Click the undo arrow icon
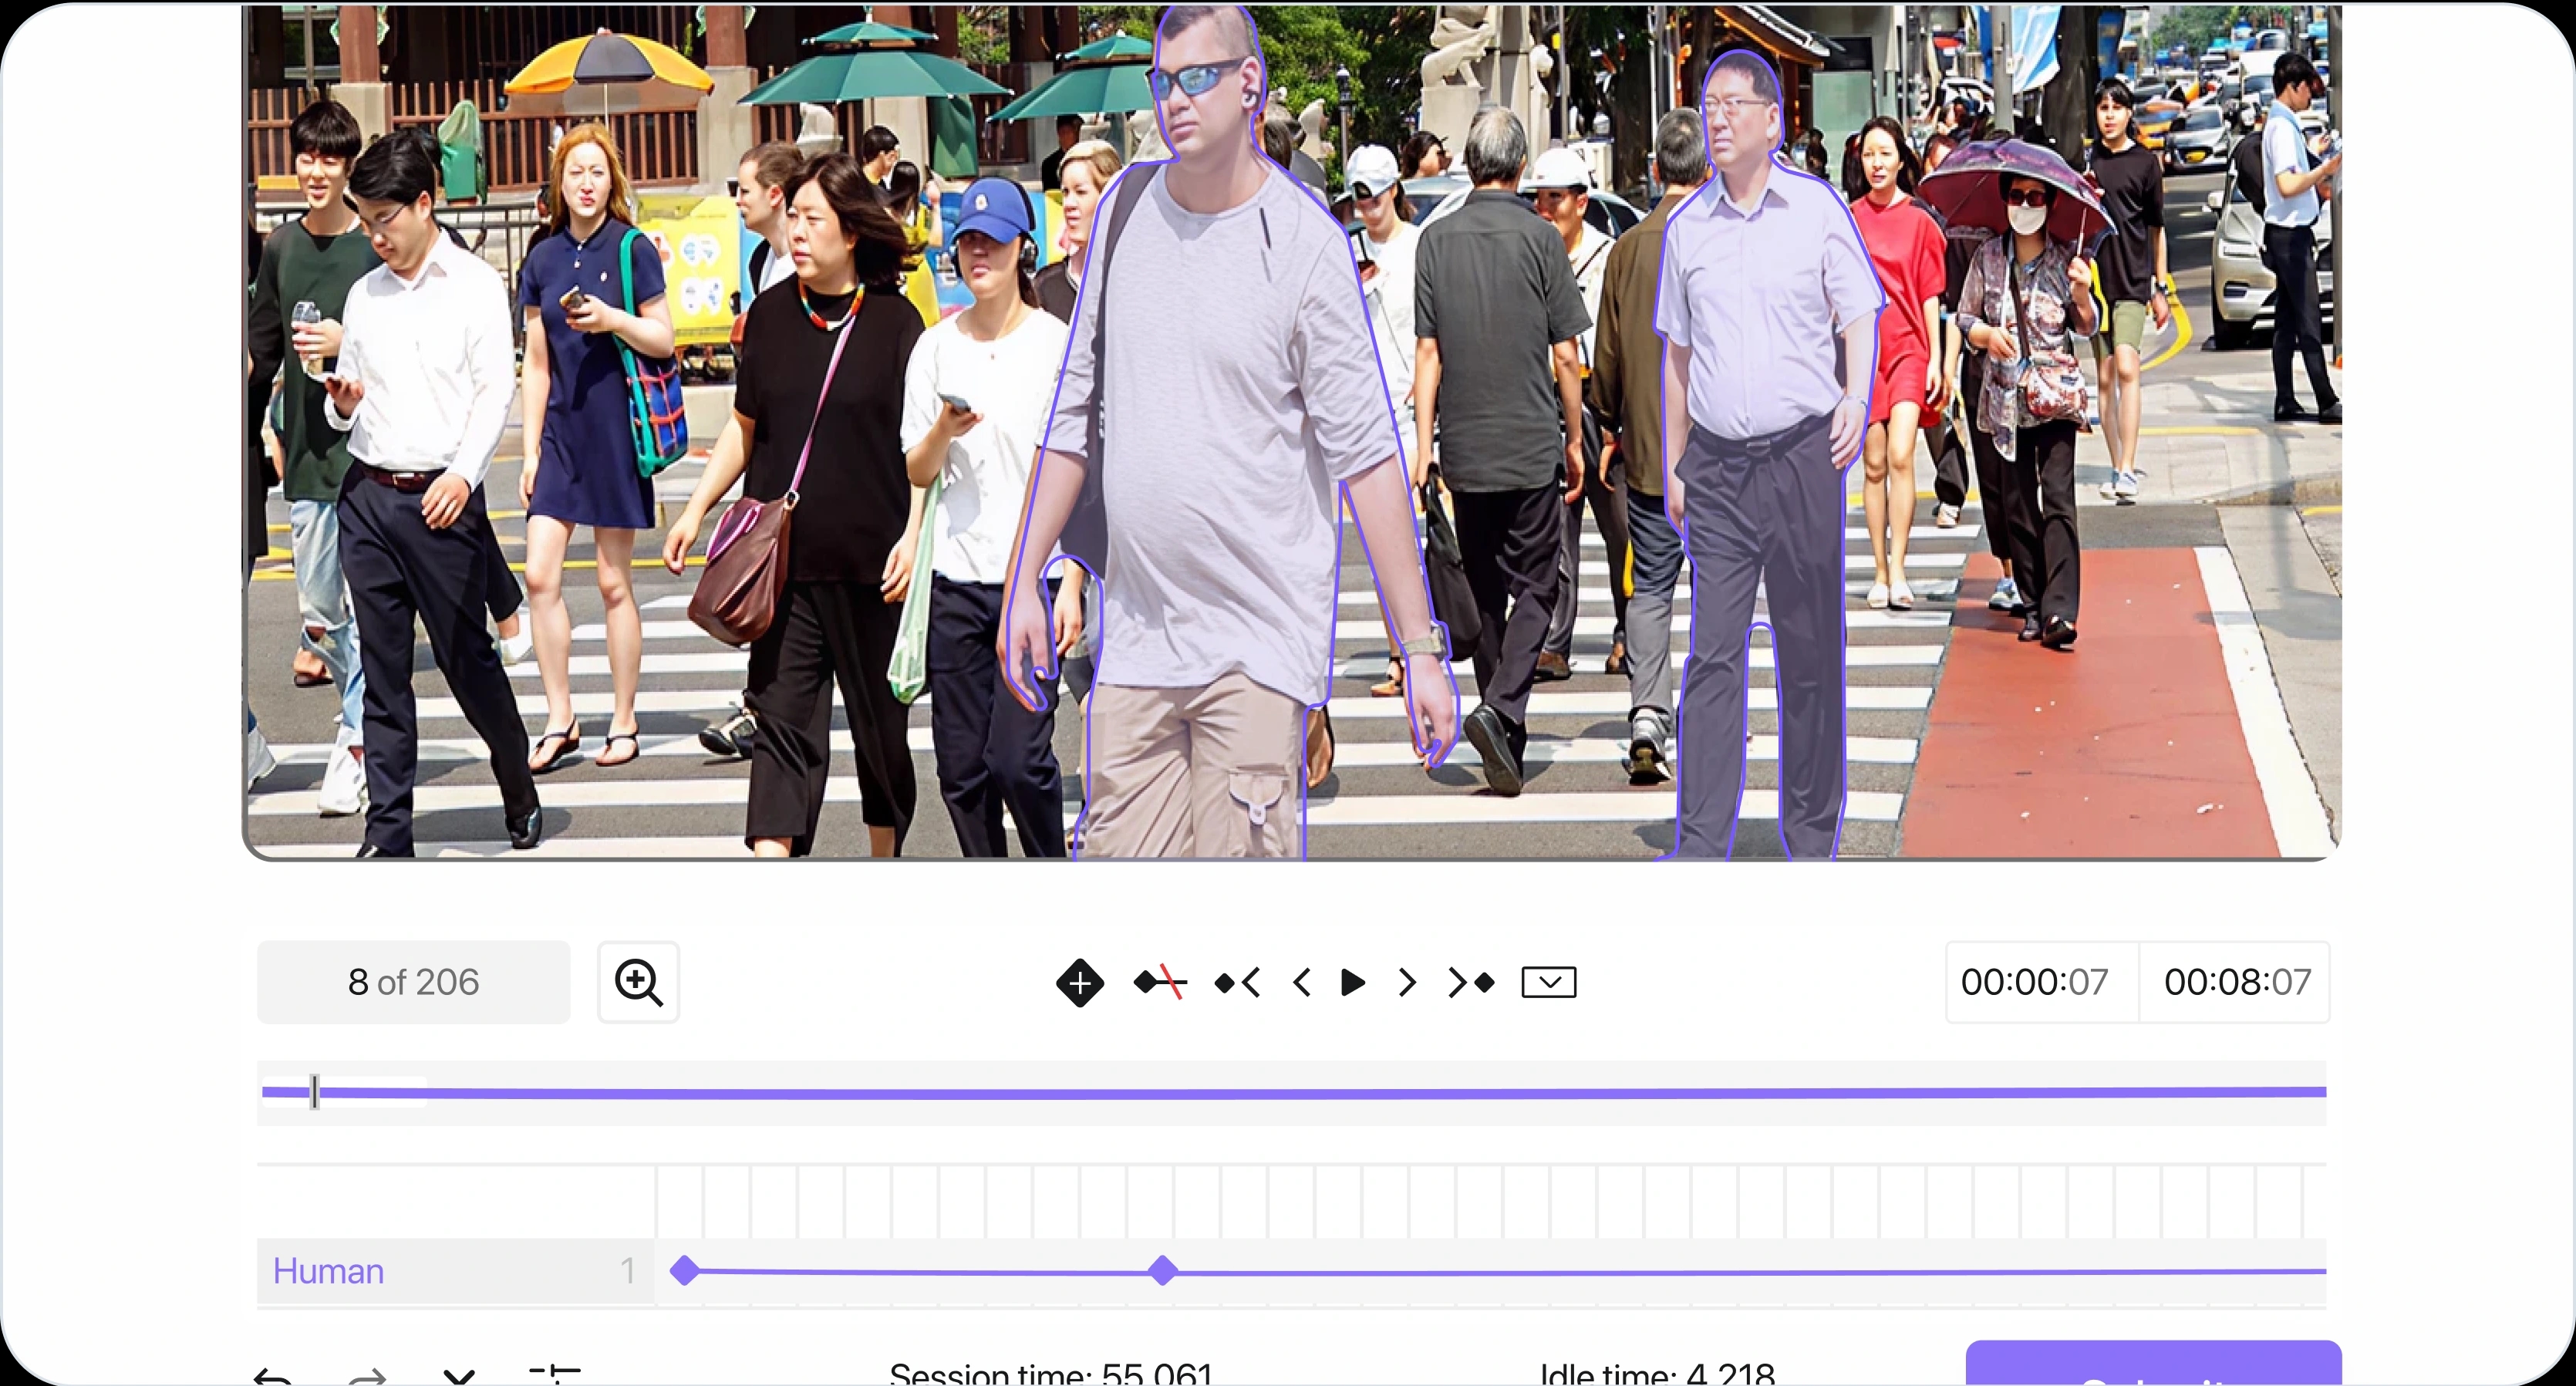This screenshot has height=1386, width=2576. pos(272,1376)
